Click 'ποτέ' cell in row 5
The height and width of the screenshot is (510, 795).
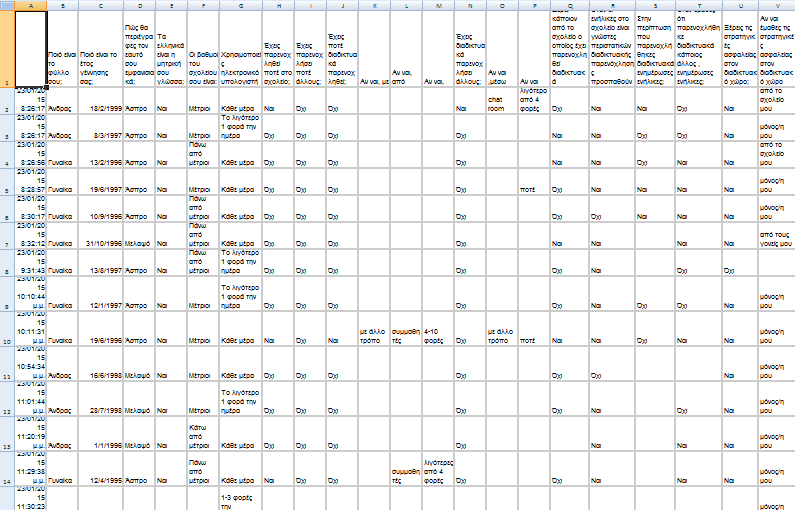(534, 181)
